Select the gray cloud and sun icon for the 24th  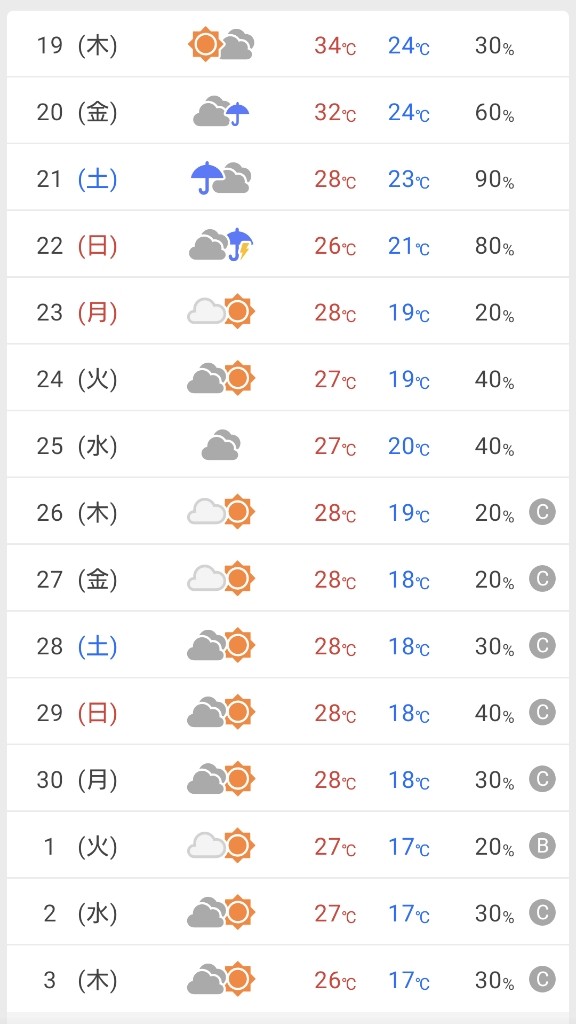[221, 378]
